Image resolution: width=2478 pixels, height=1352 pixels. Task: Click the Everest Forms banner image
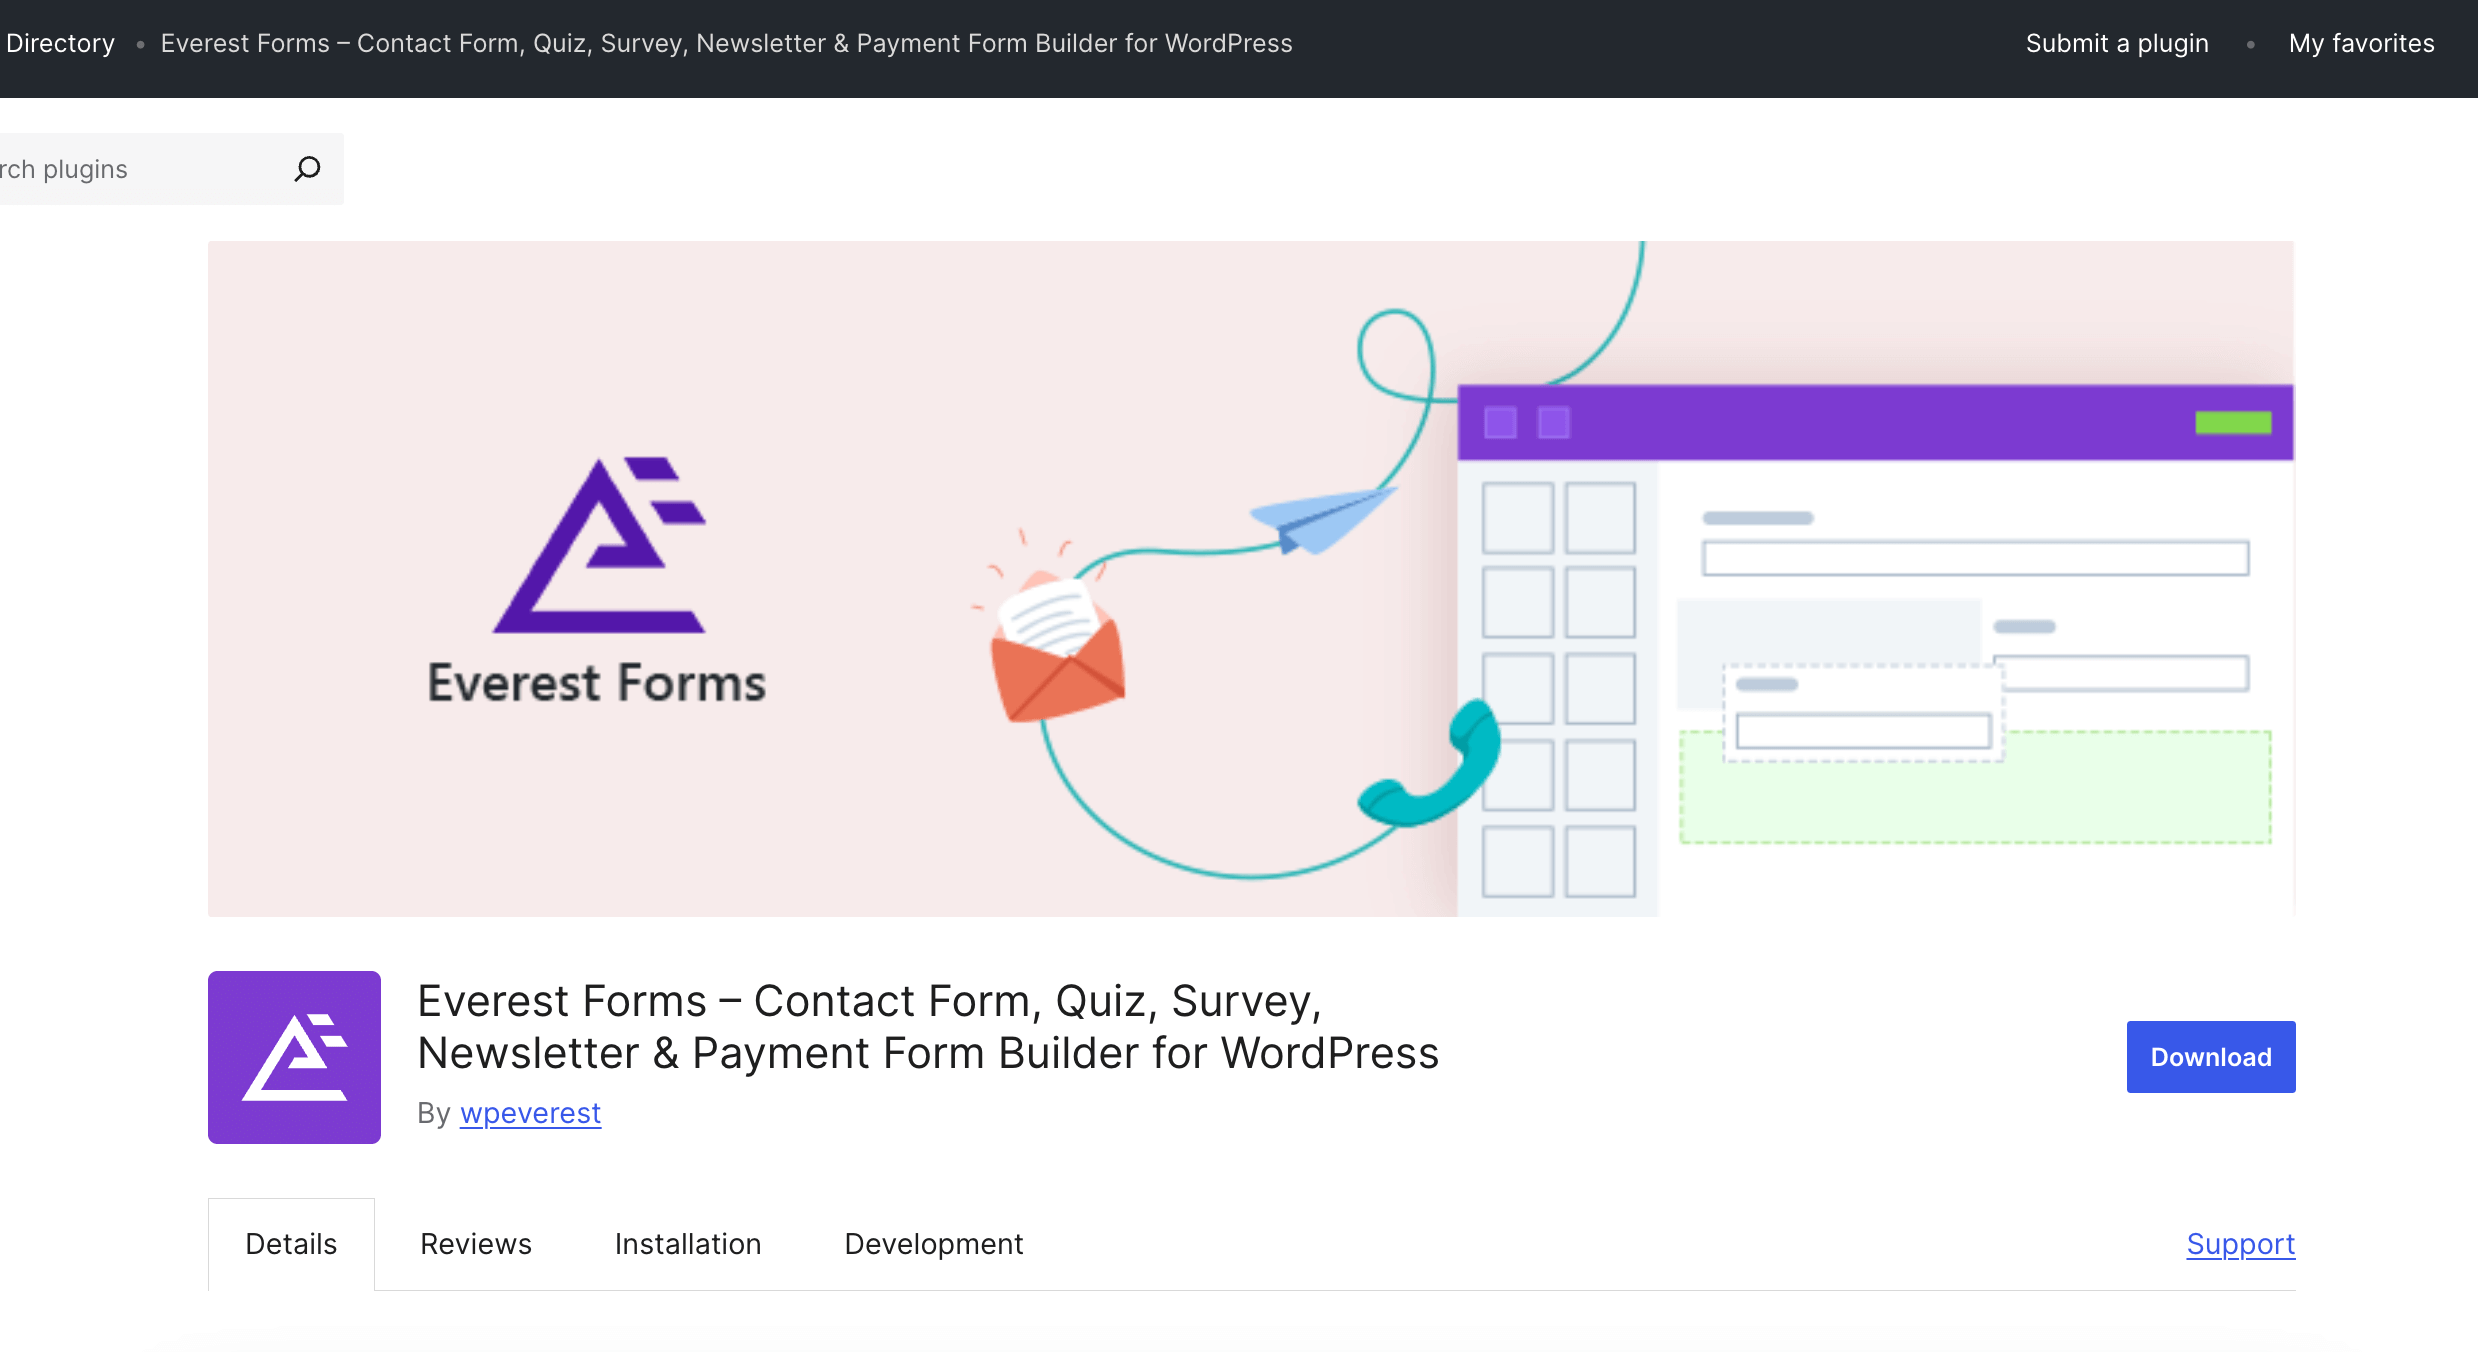point(1251,579)
